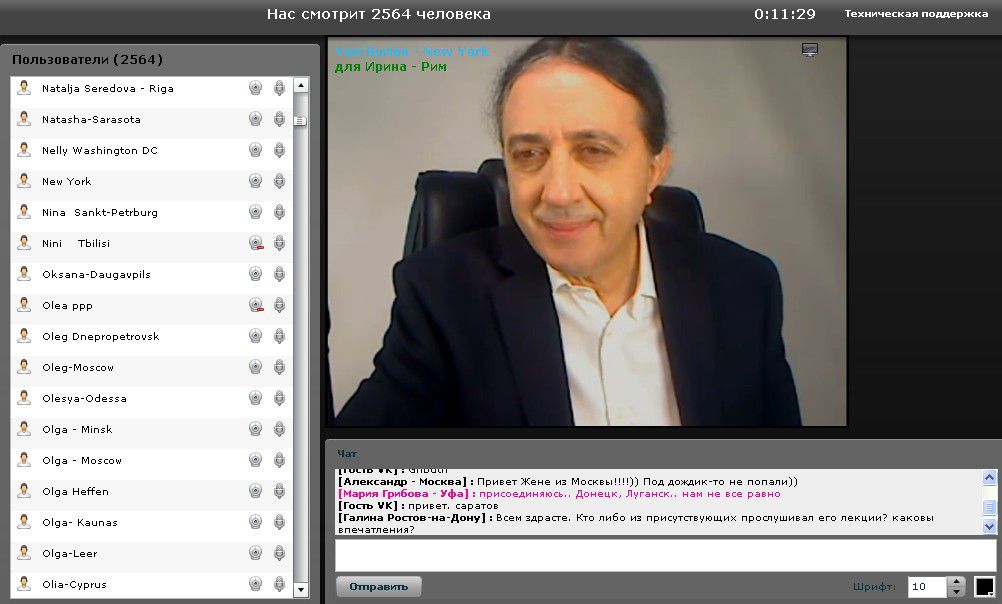Screen dimensions: 1002x604
Task: Click user list scrollbar up arrow
Action: tap(301, 85)
